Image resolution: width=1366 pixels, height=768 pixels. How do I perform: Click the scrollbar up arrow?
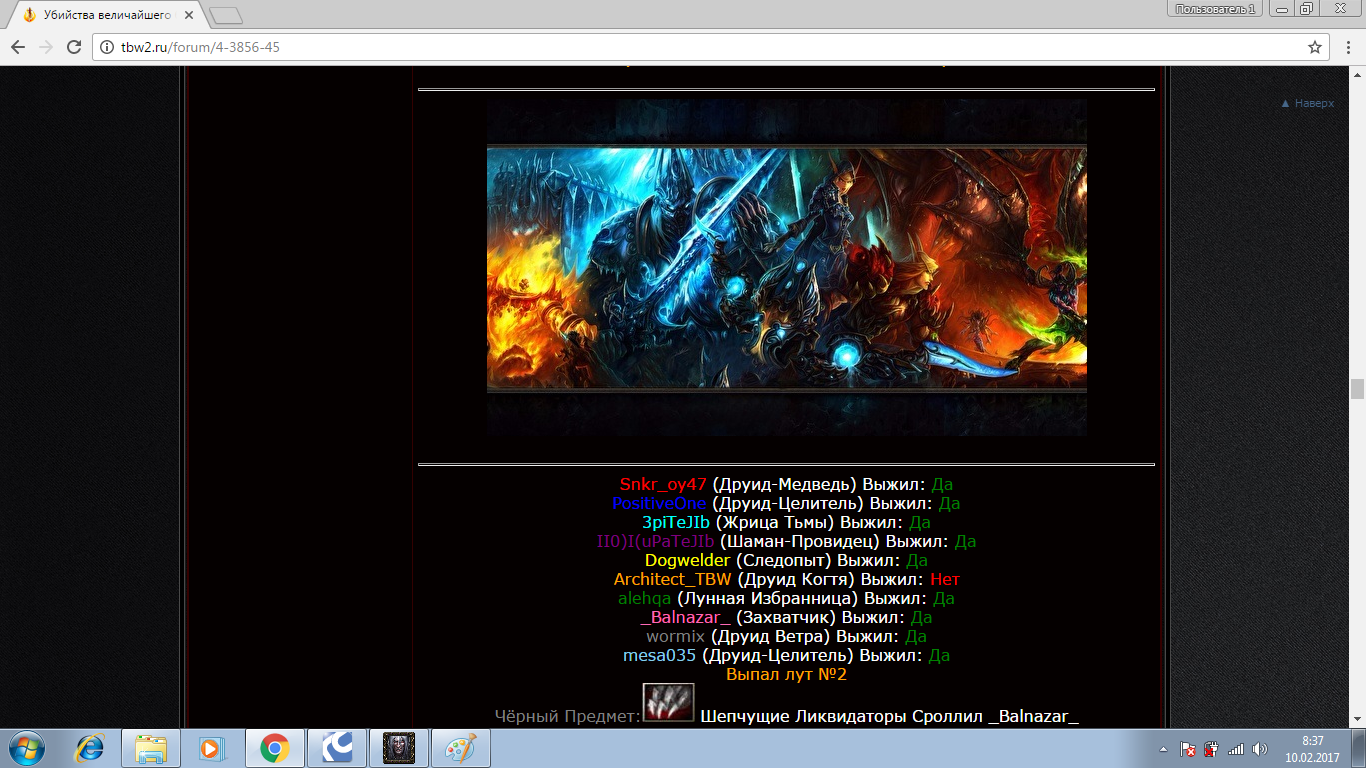[1357, 74]
